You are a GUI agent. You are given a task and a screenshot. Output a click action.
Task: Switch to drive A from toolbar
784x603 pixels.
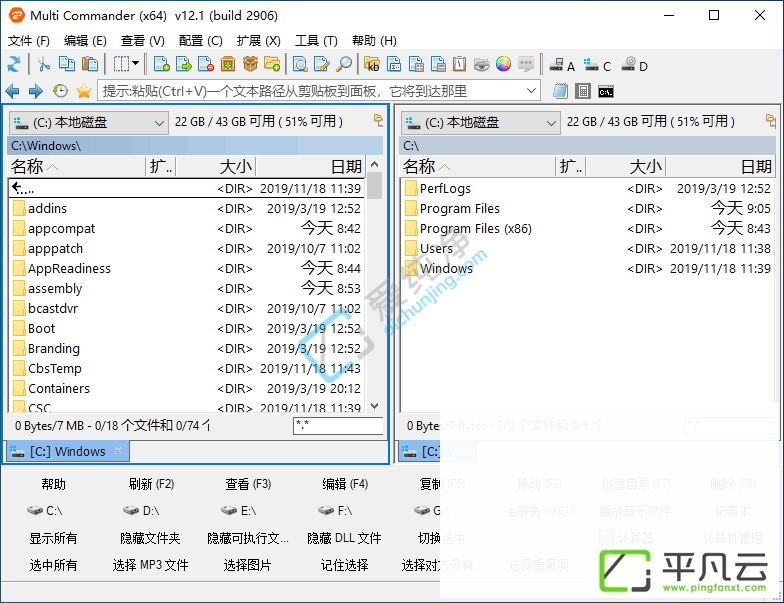pyautogui.click(x=562, y=66)
